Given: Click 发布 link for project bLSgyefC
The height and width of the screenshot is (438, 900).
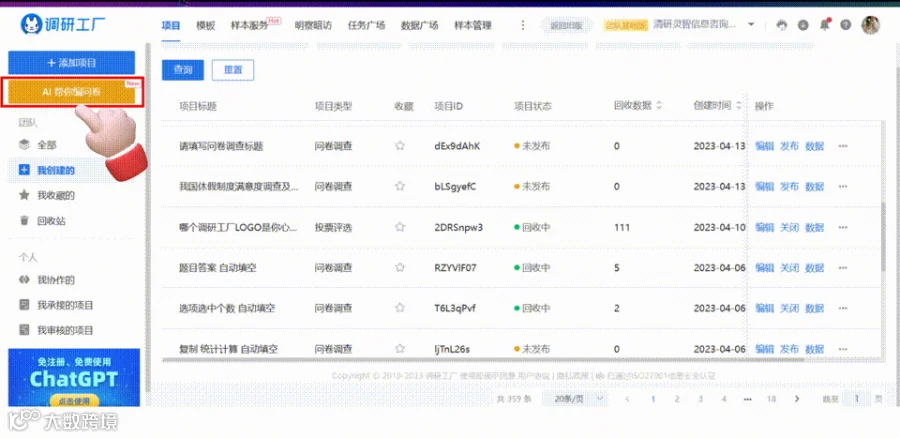Looking at the screenshot, I should coord(789,187).
